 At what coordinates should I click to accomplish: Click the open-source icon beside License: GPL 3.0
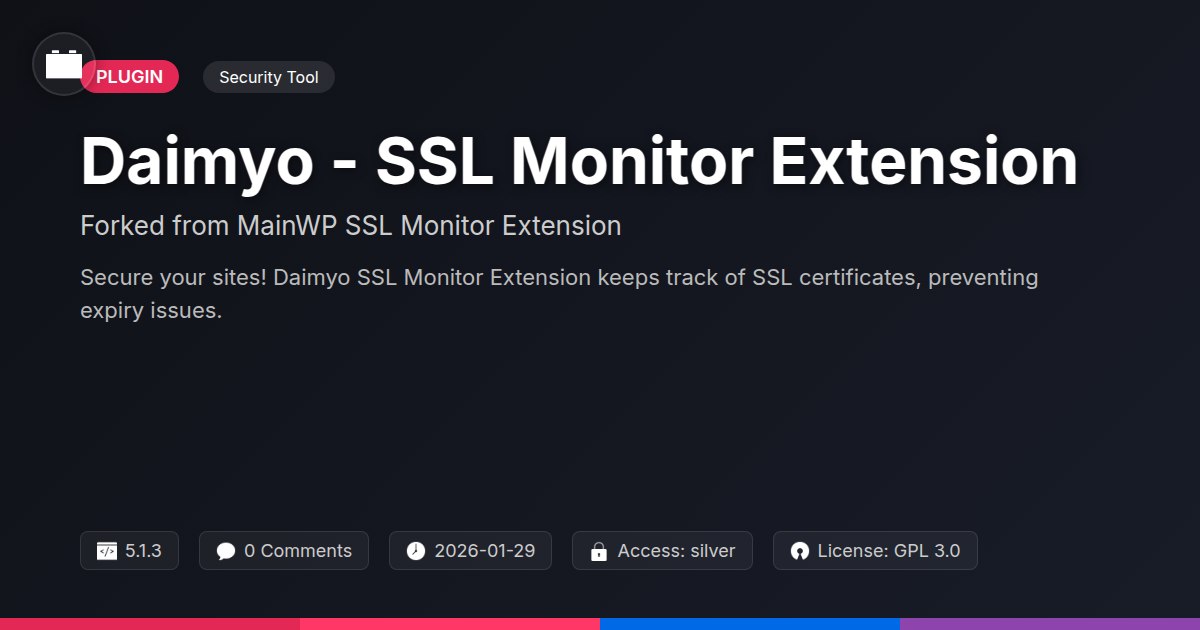[x=799, y=551]
